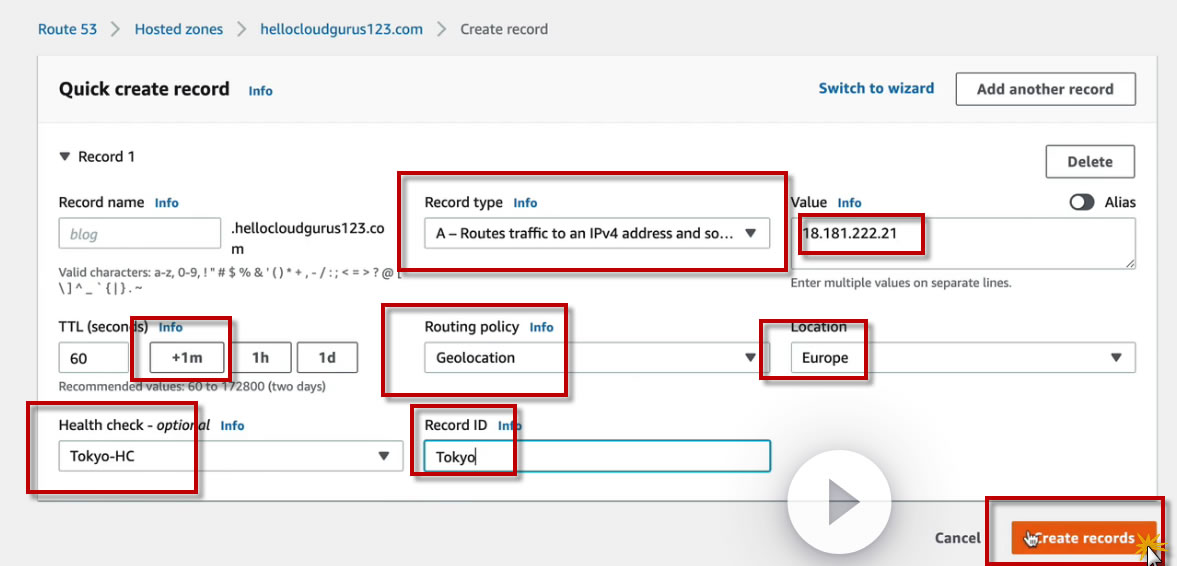Open hellocloudgurus123.com breadcrumb link
This screenshot has width=1177, height=566.
click(x=341, y=29)
